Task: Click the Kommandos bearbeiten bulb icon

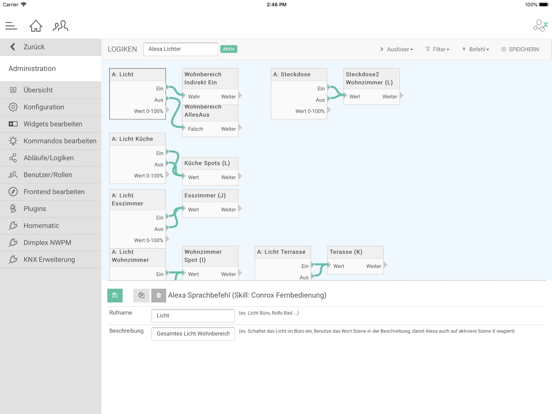Action: (13, 141)
